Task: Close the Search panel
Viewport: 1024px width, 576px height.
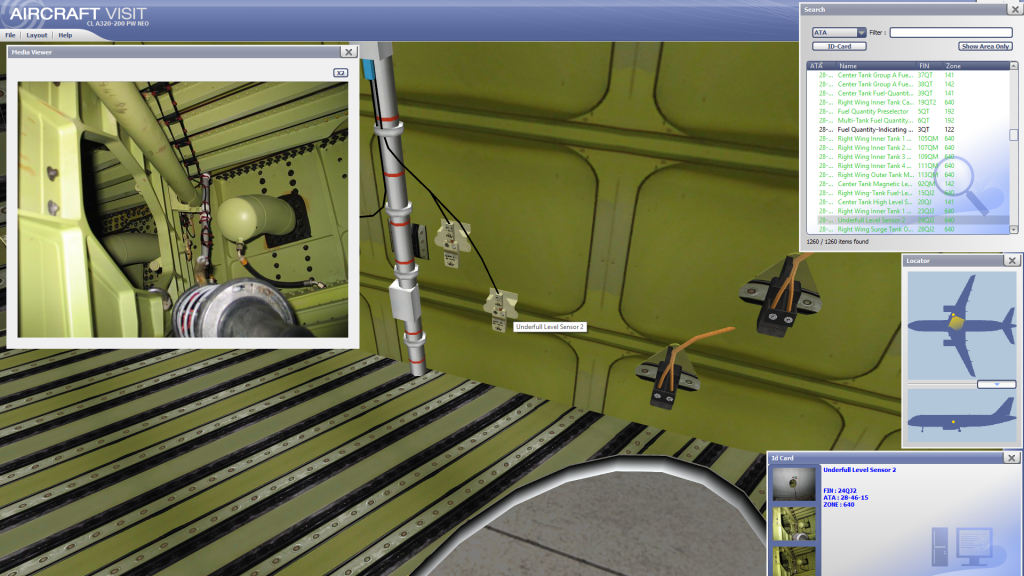Action: (x=1016, y=9)
